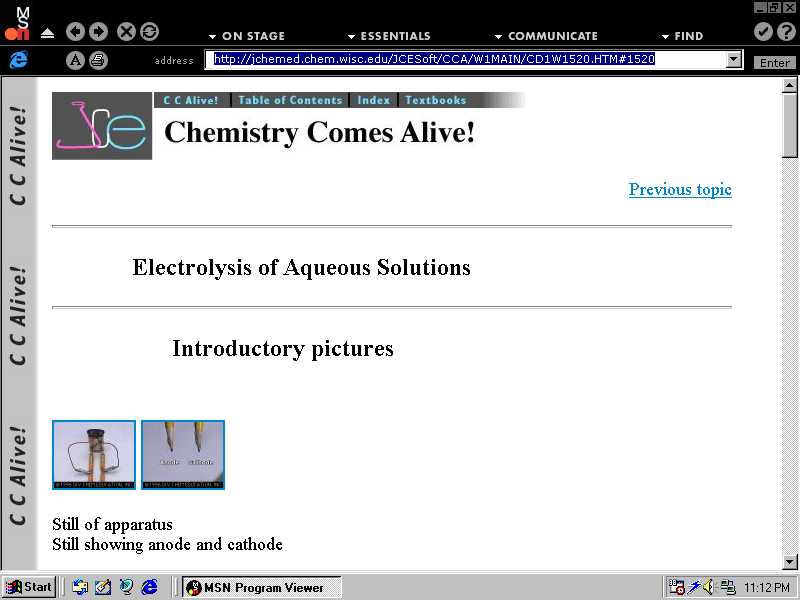This screenshot has width=800, height=600.
Task: Select the Textbooks navigation tab
Action: click(x=435, y=100)
